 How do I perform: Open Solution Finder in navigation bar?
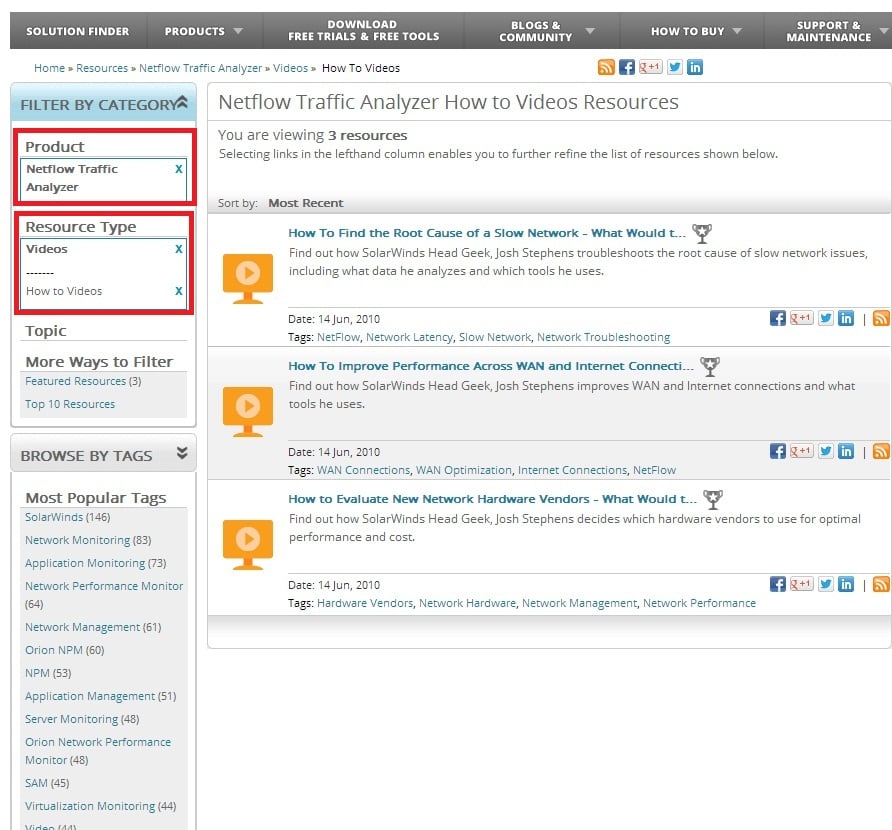(x=78, y=31)
